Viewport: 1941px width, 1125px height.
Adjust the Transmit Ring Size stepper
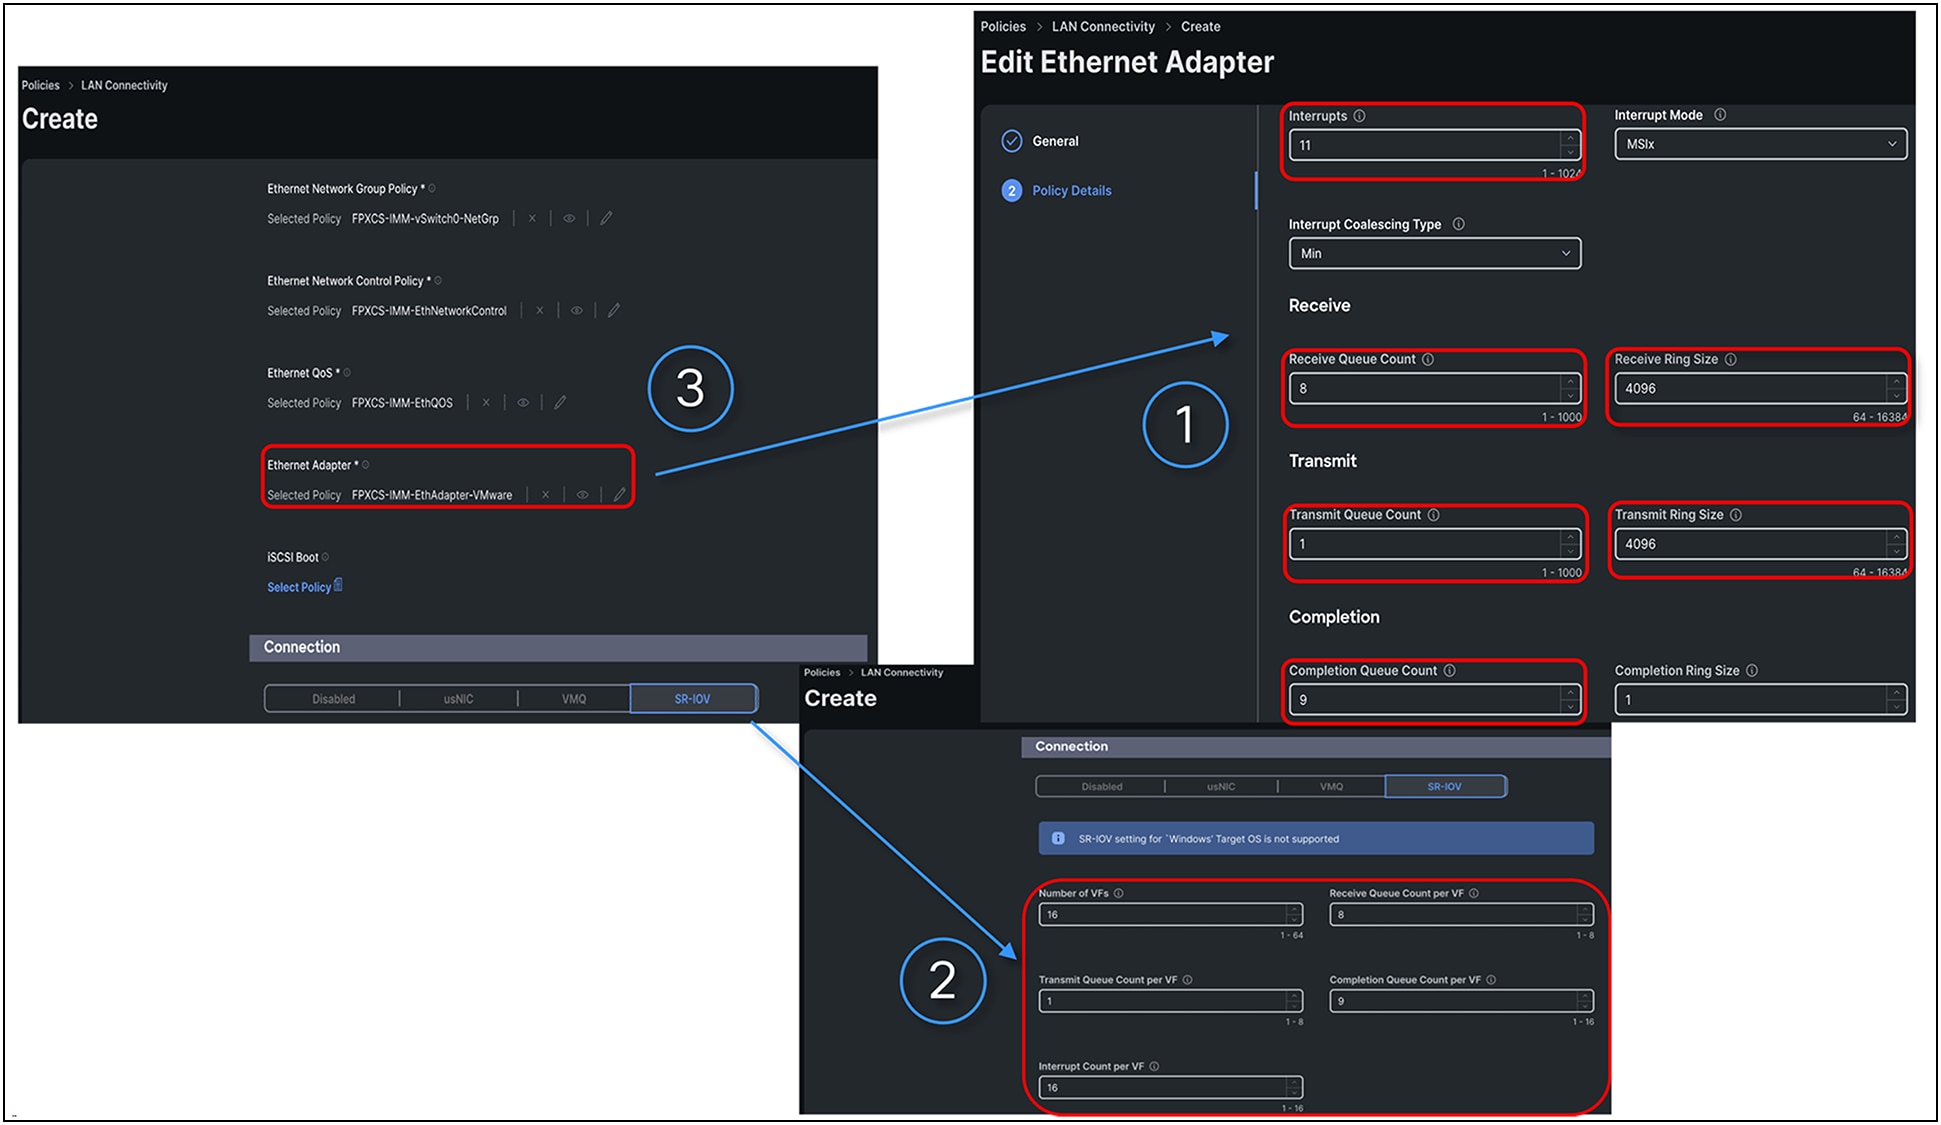click(x=1896, y=544)
